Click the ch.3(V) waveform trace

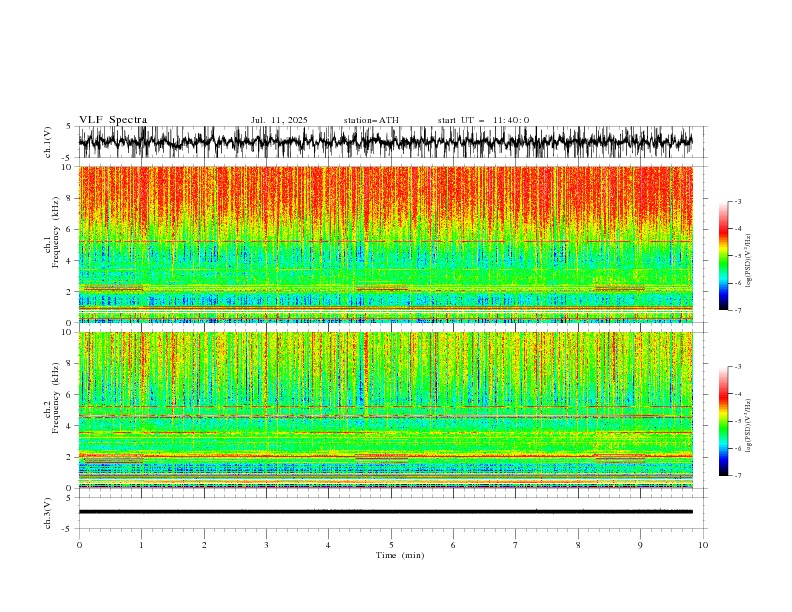click(x=386, y=512)
